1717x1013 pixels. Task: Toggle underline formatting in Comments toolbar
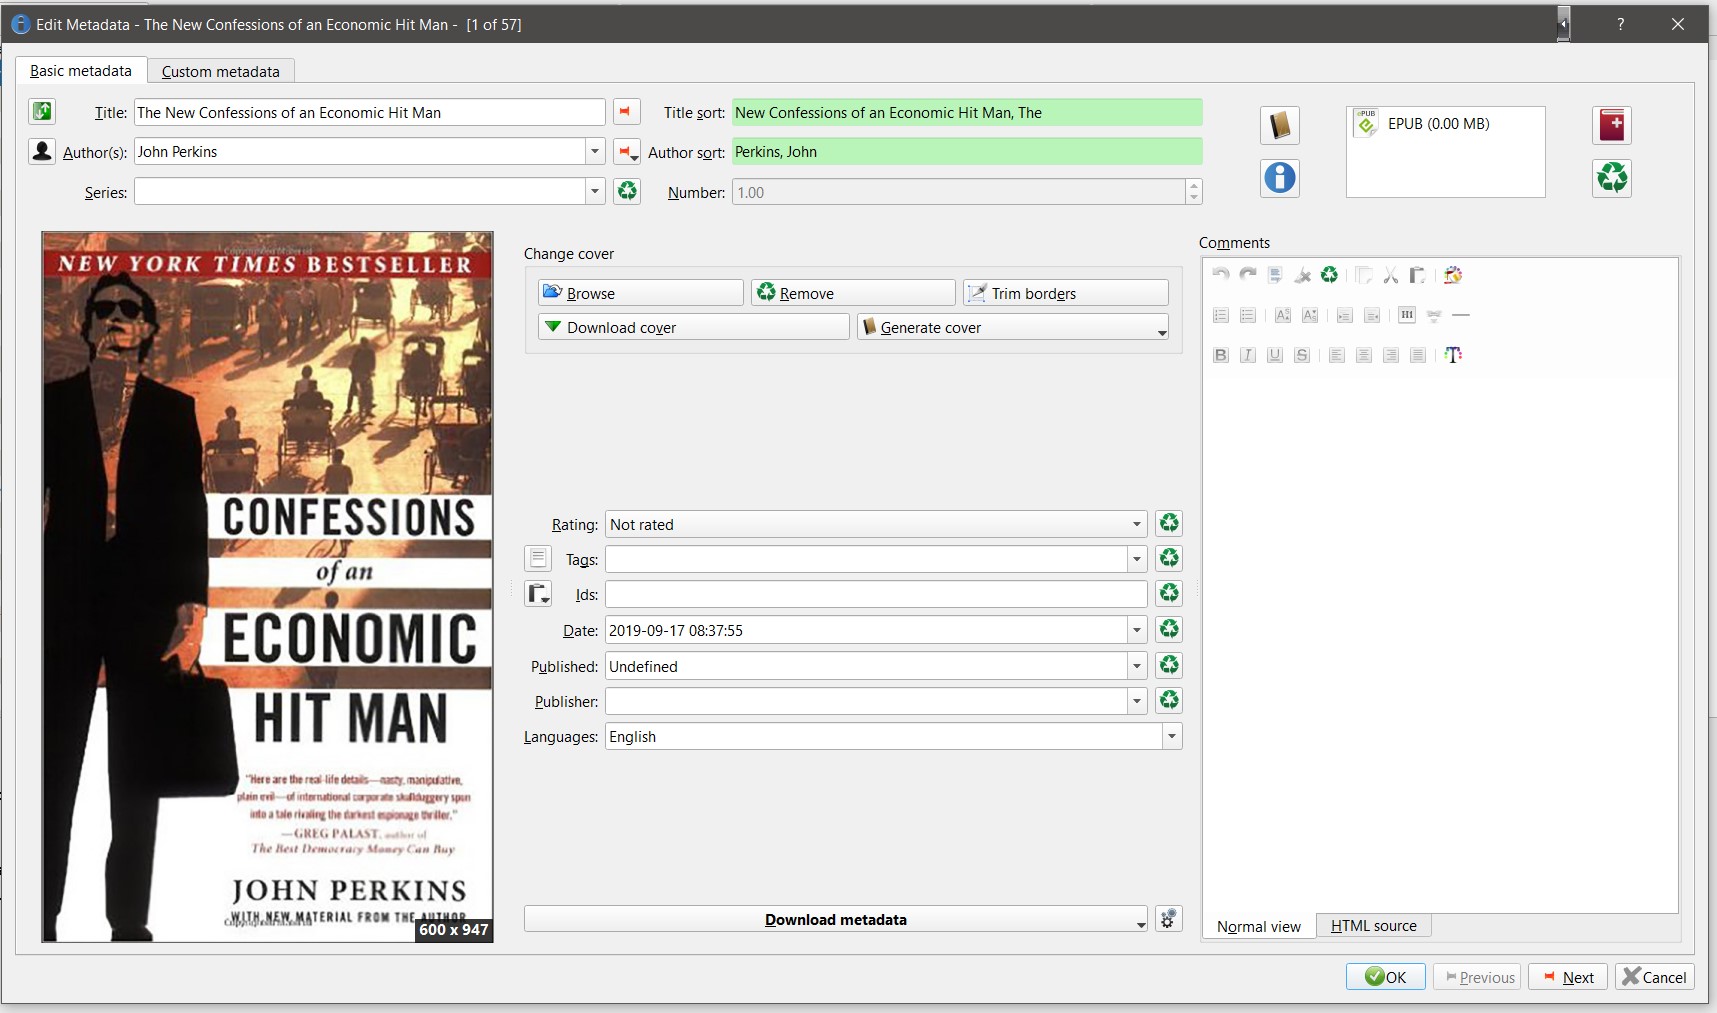pyautogui.click(x=1274, y=355)
